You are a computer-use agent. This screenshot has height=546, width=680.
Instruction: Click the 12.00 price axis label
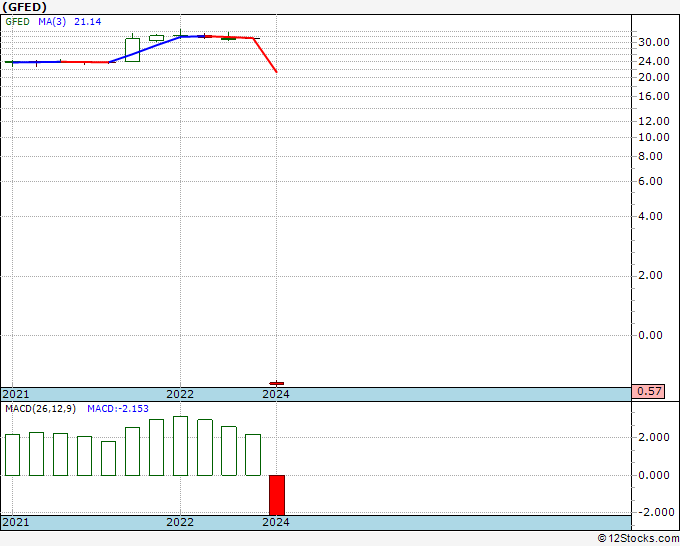tap(654, 121)
